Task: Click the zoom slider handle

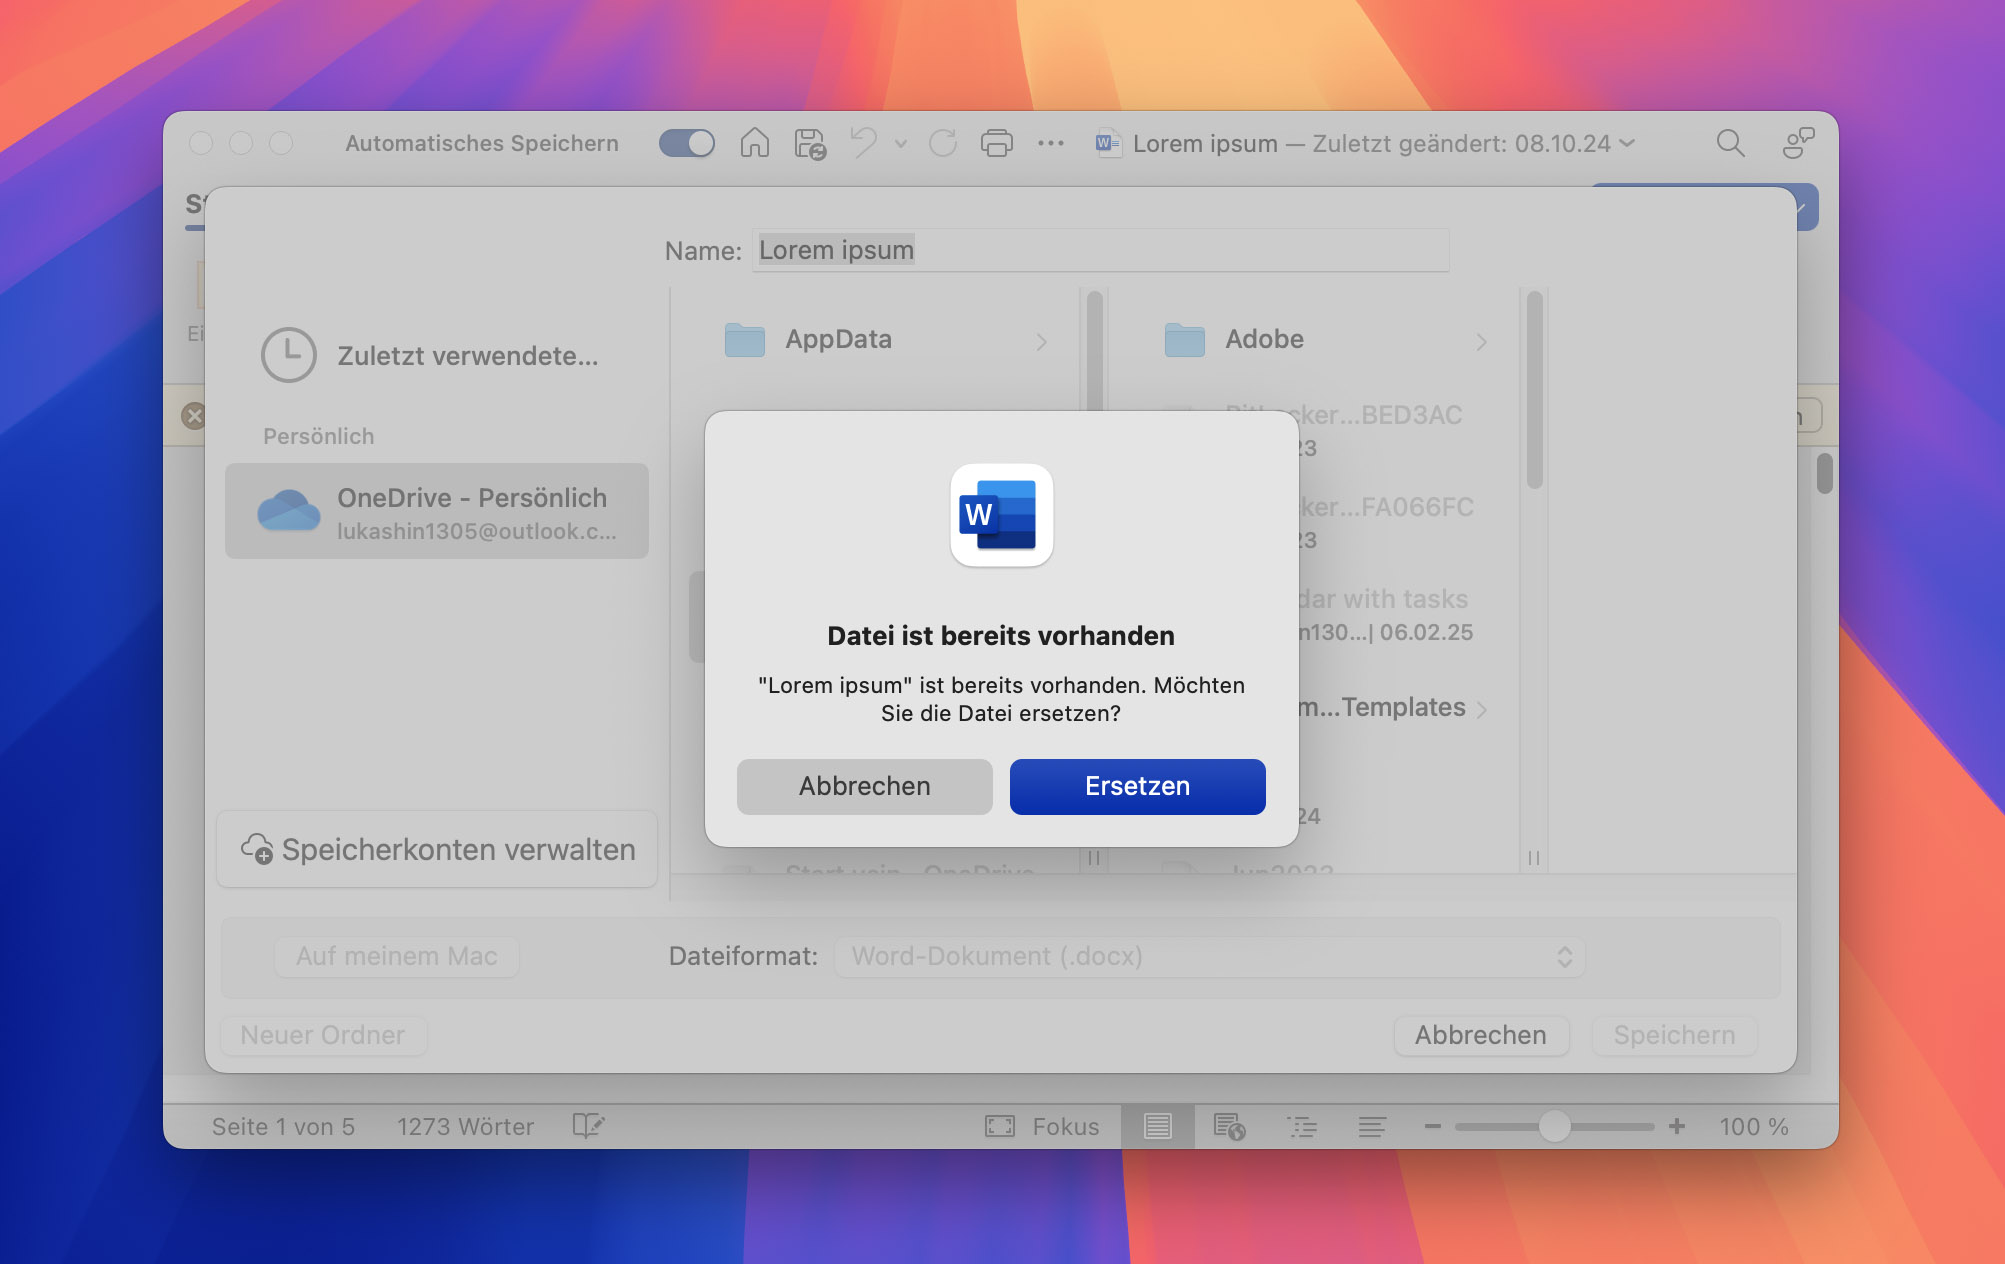Action: coord(1553,1127)
